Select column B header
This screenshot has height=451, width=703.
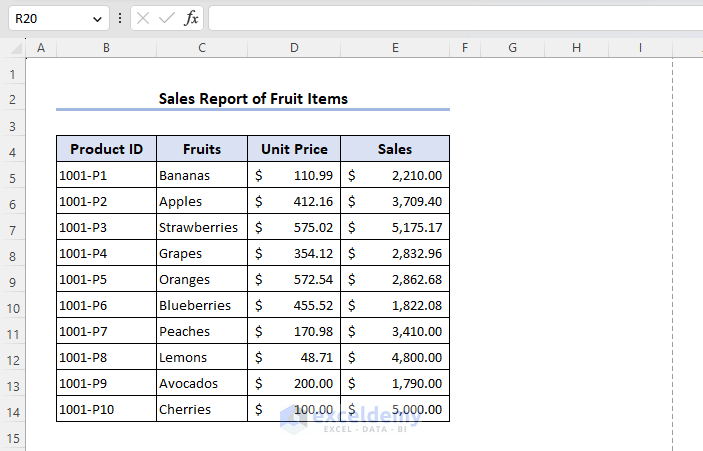[106, 48]
